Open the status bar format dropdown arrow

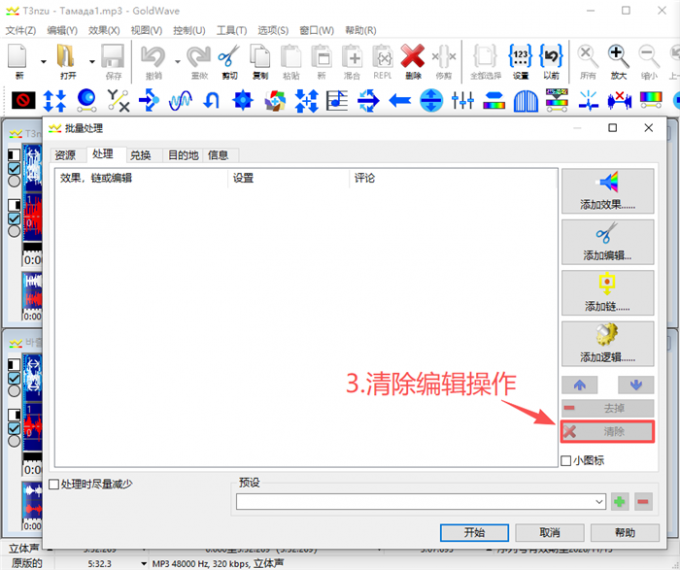click(x=144, y=563)
